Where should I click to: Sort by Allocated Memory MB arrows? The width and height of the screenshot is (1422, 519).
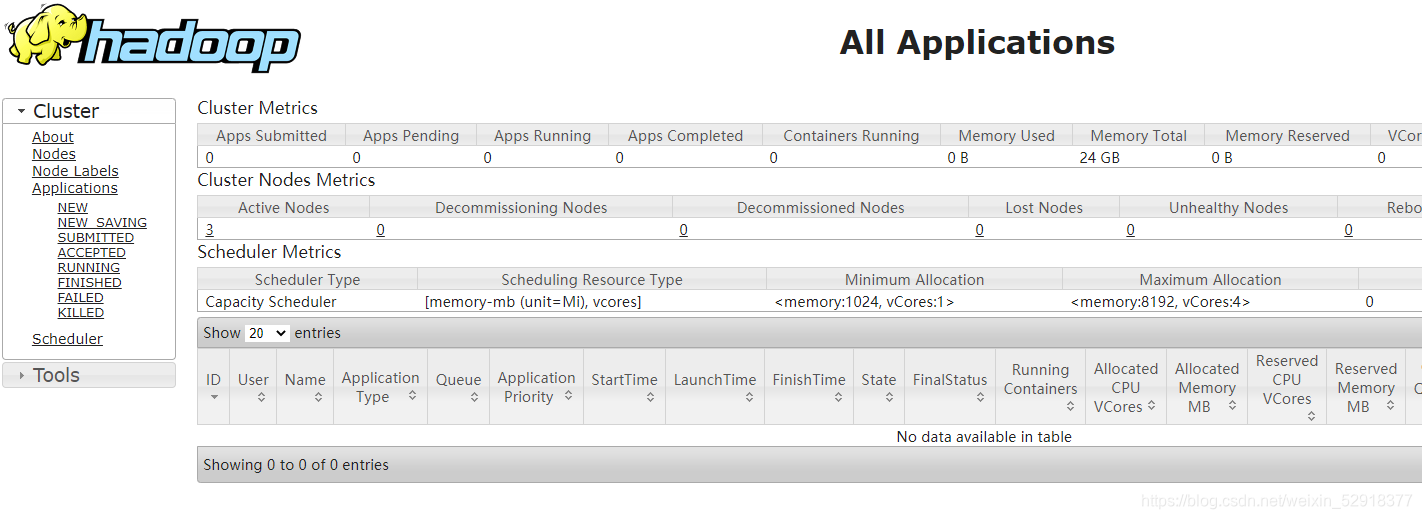click(1232, 406)
